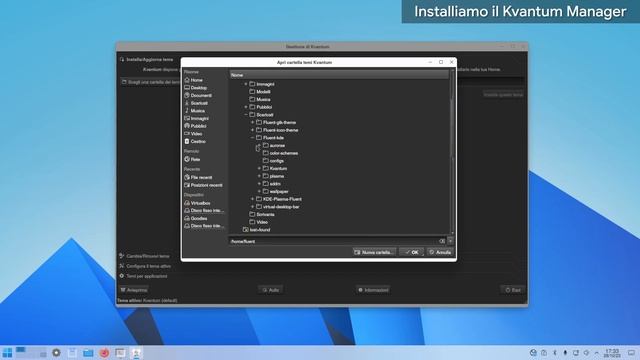Select Musica in the places sidebar
The width and height of the screenshot is (640, 360).
[195, 111]
